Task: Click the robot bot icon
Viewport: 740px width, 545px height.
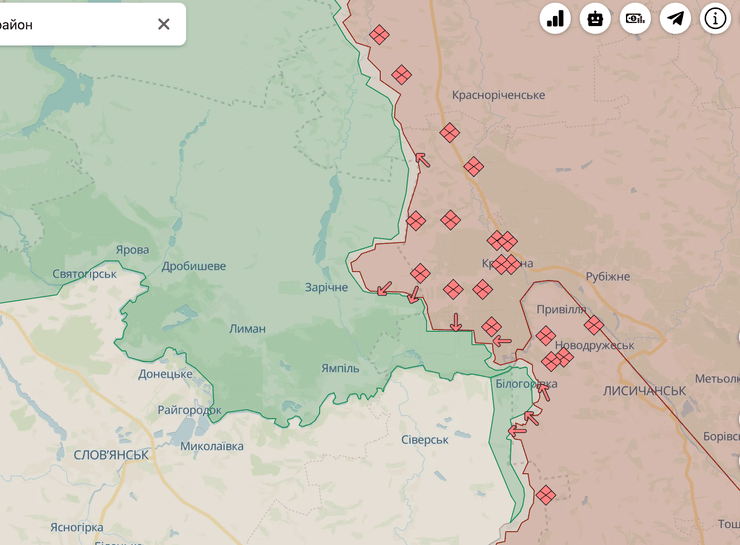Action: (596, 18)
